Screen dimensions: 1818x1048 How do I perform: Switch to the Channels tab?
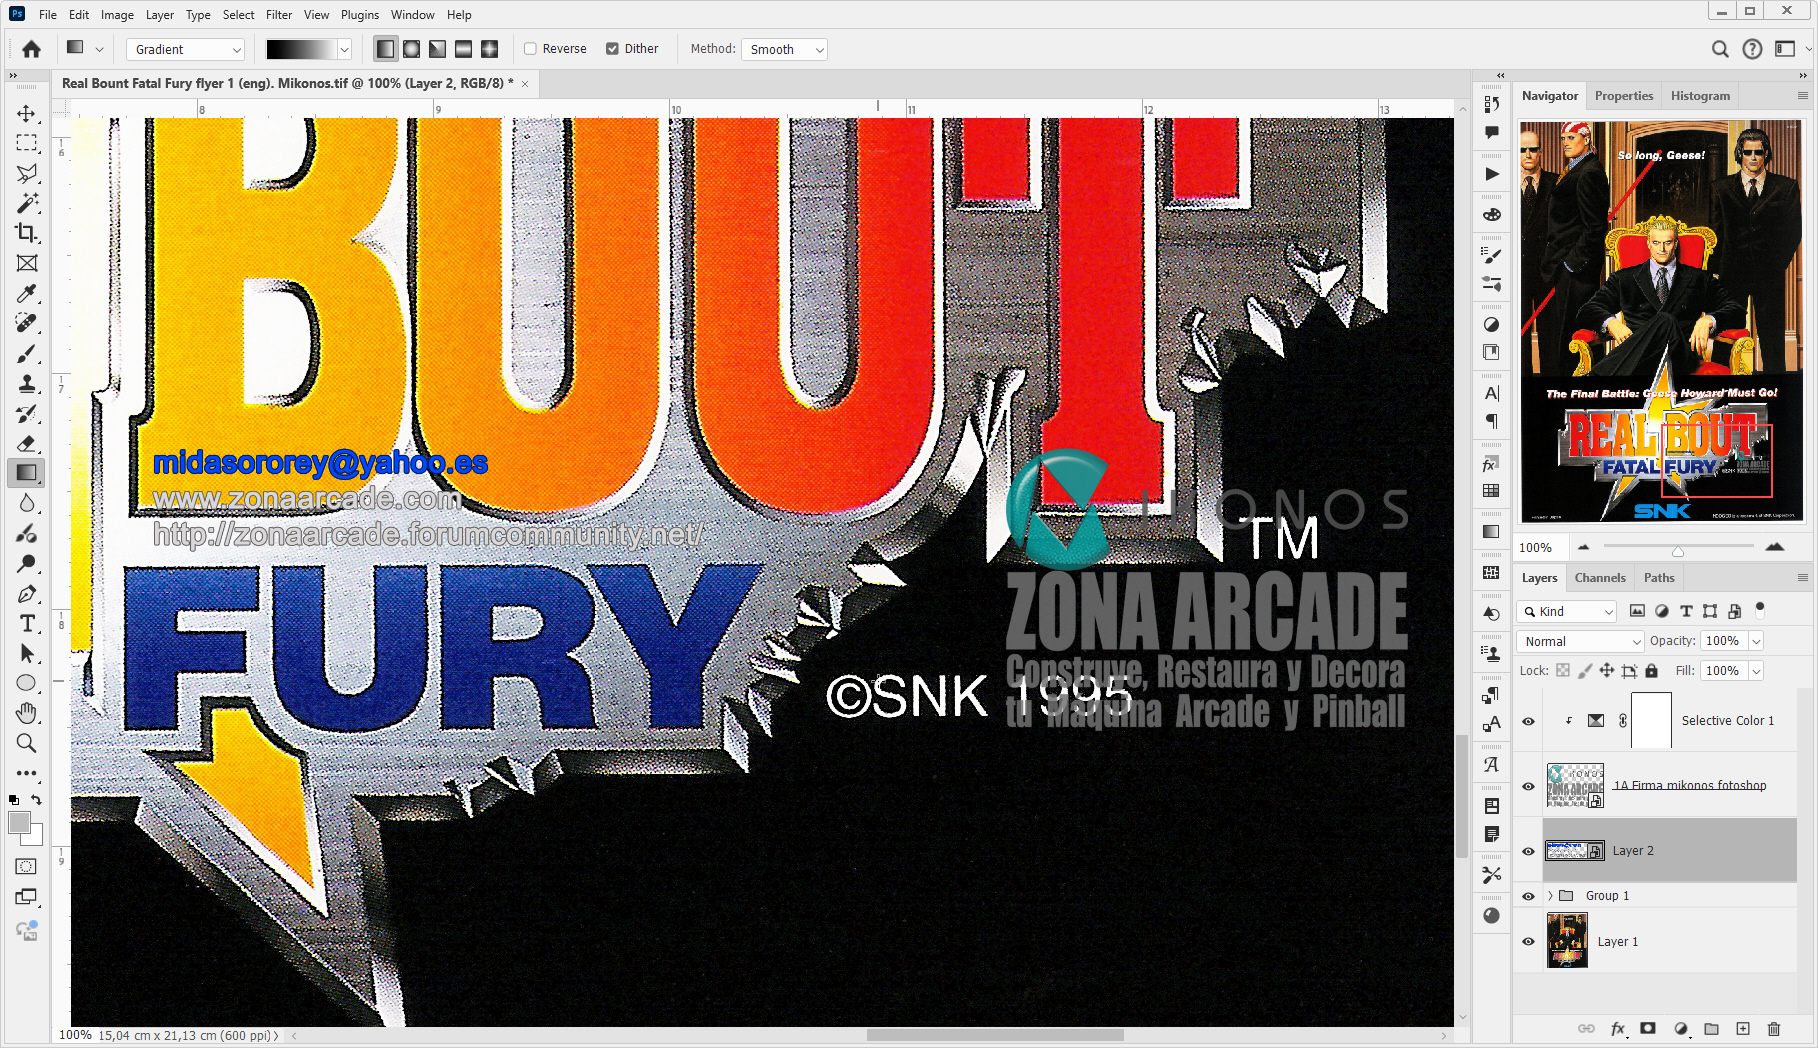click(x=1600, y=578)
